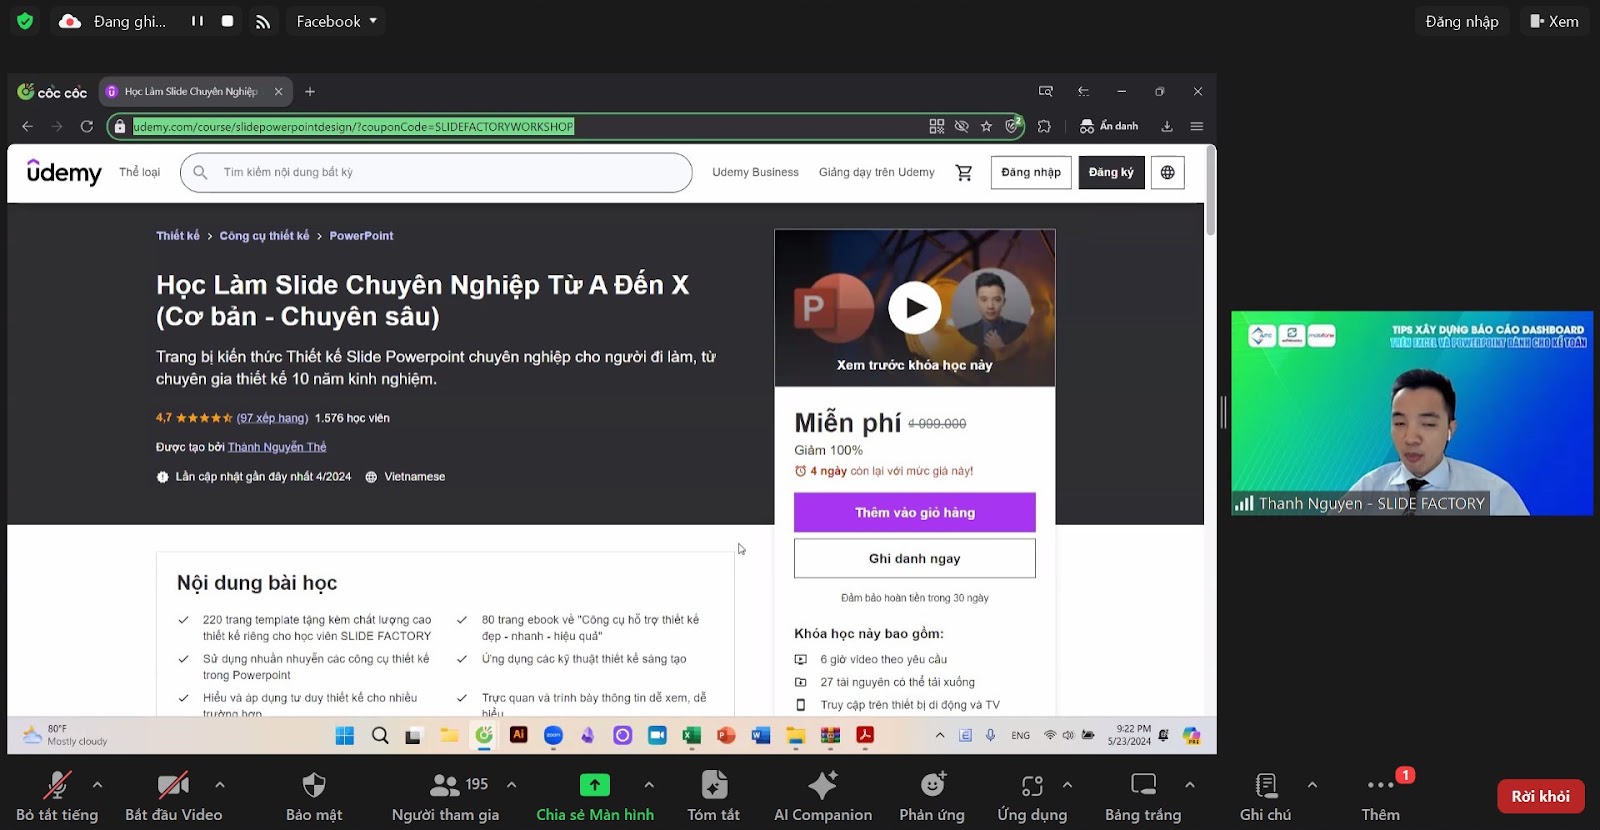
Task: Open browser extensions puzzle icon
Action: pyautogui.click(x=1044, y=126)
